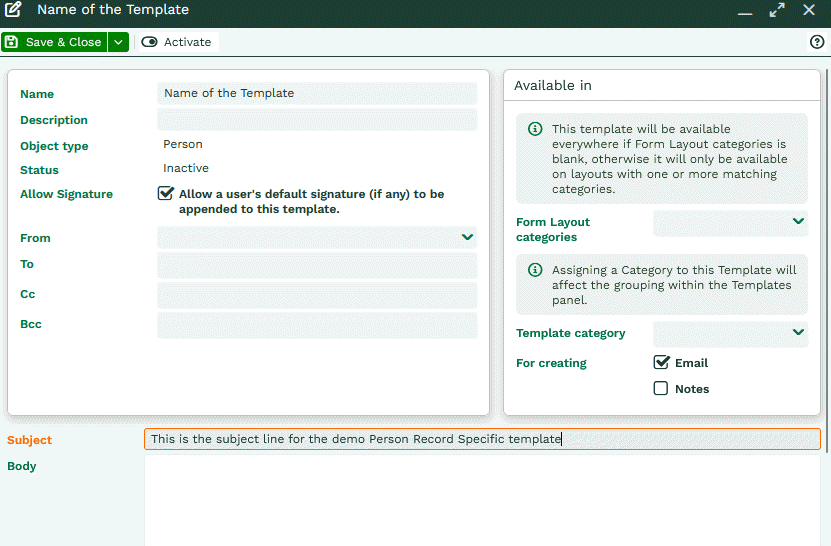Click the info icon beside 'This template will be available'

tap(535, 129)
